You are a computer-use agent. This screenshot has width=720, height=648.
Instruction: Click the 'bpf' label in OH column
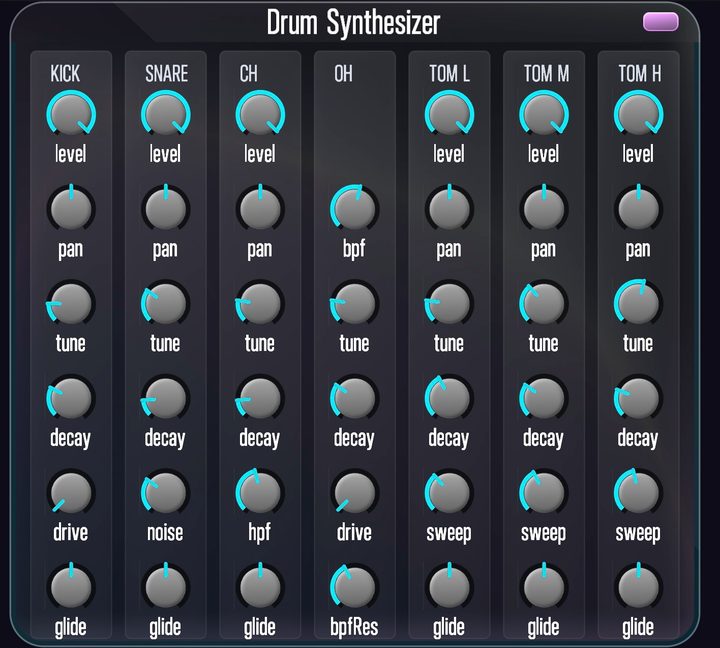[354, 249]
